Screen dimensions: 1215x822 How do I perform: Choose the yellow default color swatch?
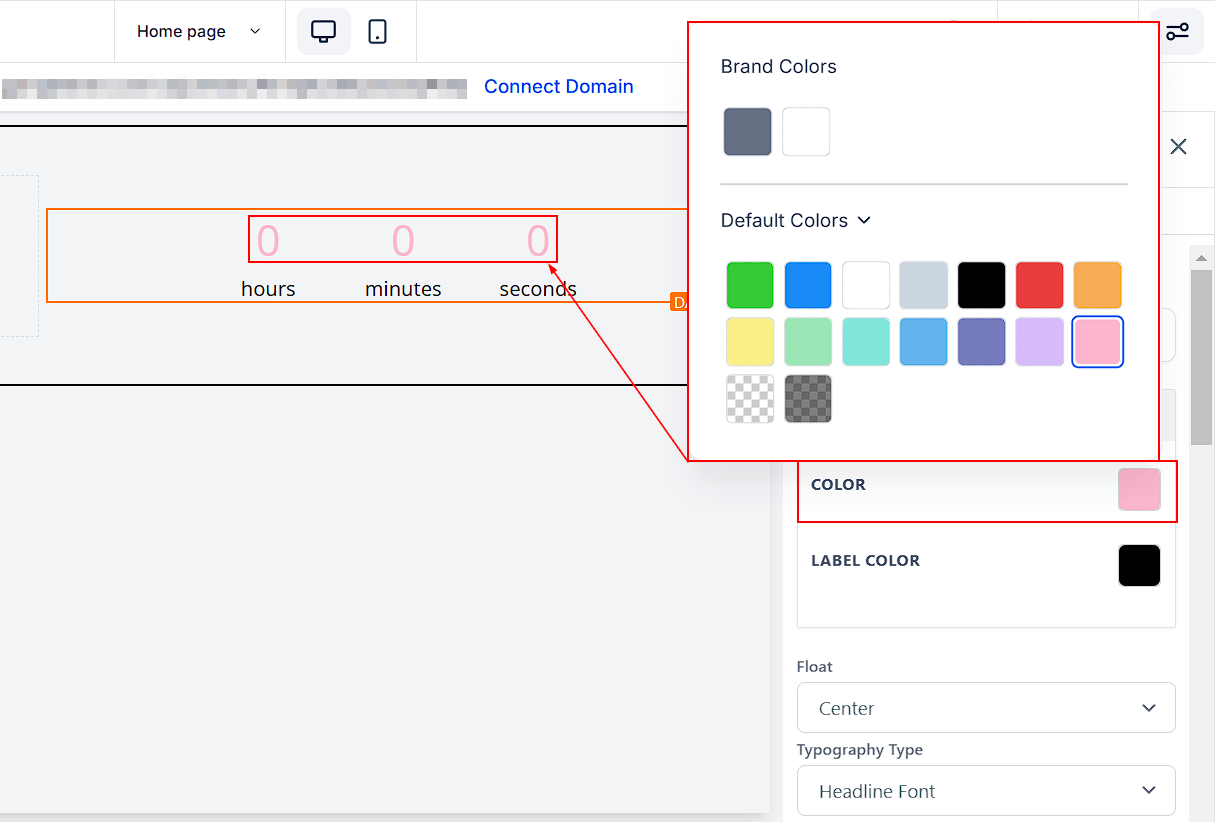tap(750, 342)
